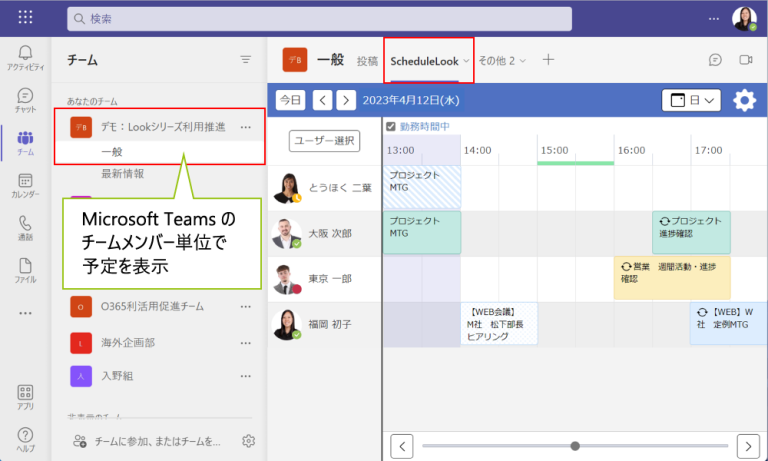Screen dimensions: 768x461
Task: Toggle the 勤務時間中 checkbox
Action: [391, 126]
